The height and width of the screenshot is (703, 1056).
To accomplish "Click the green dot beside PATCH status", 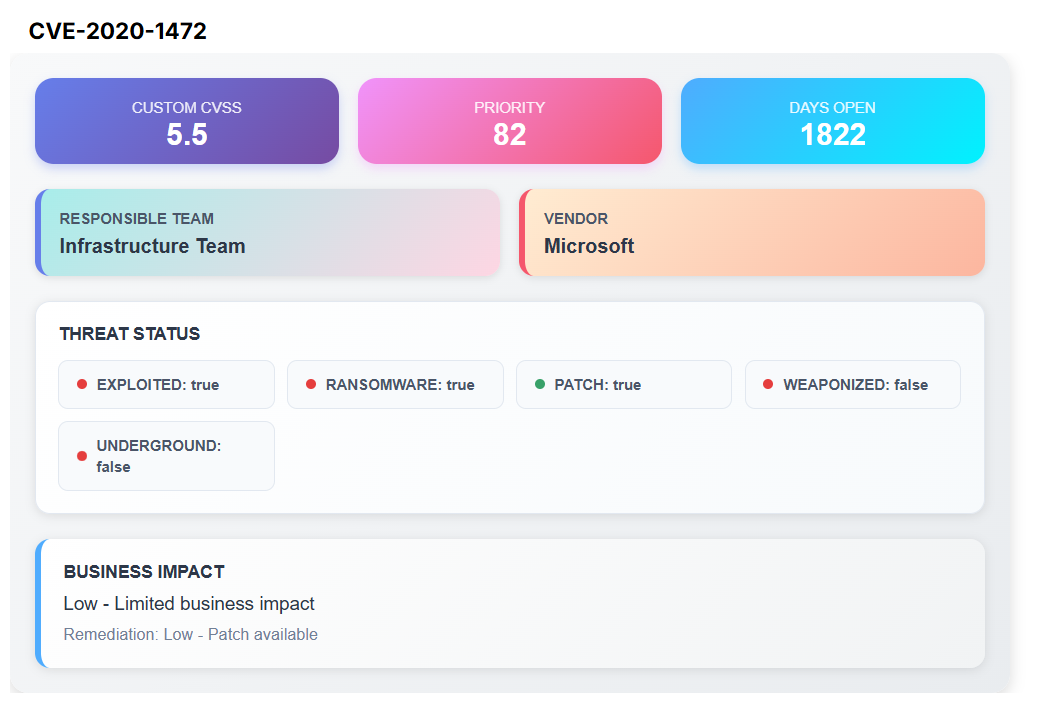I will click(540, 384).
